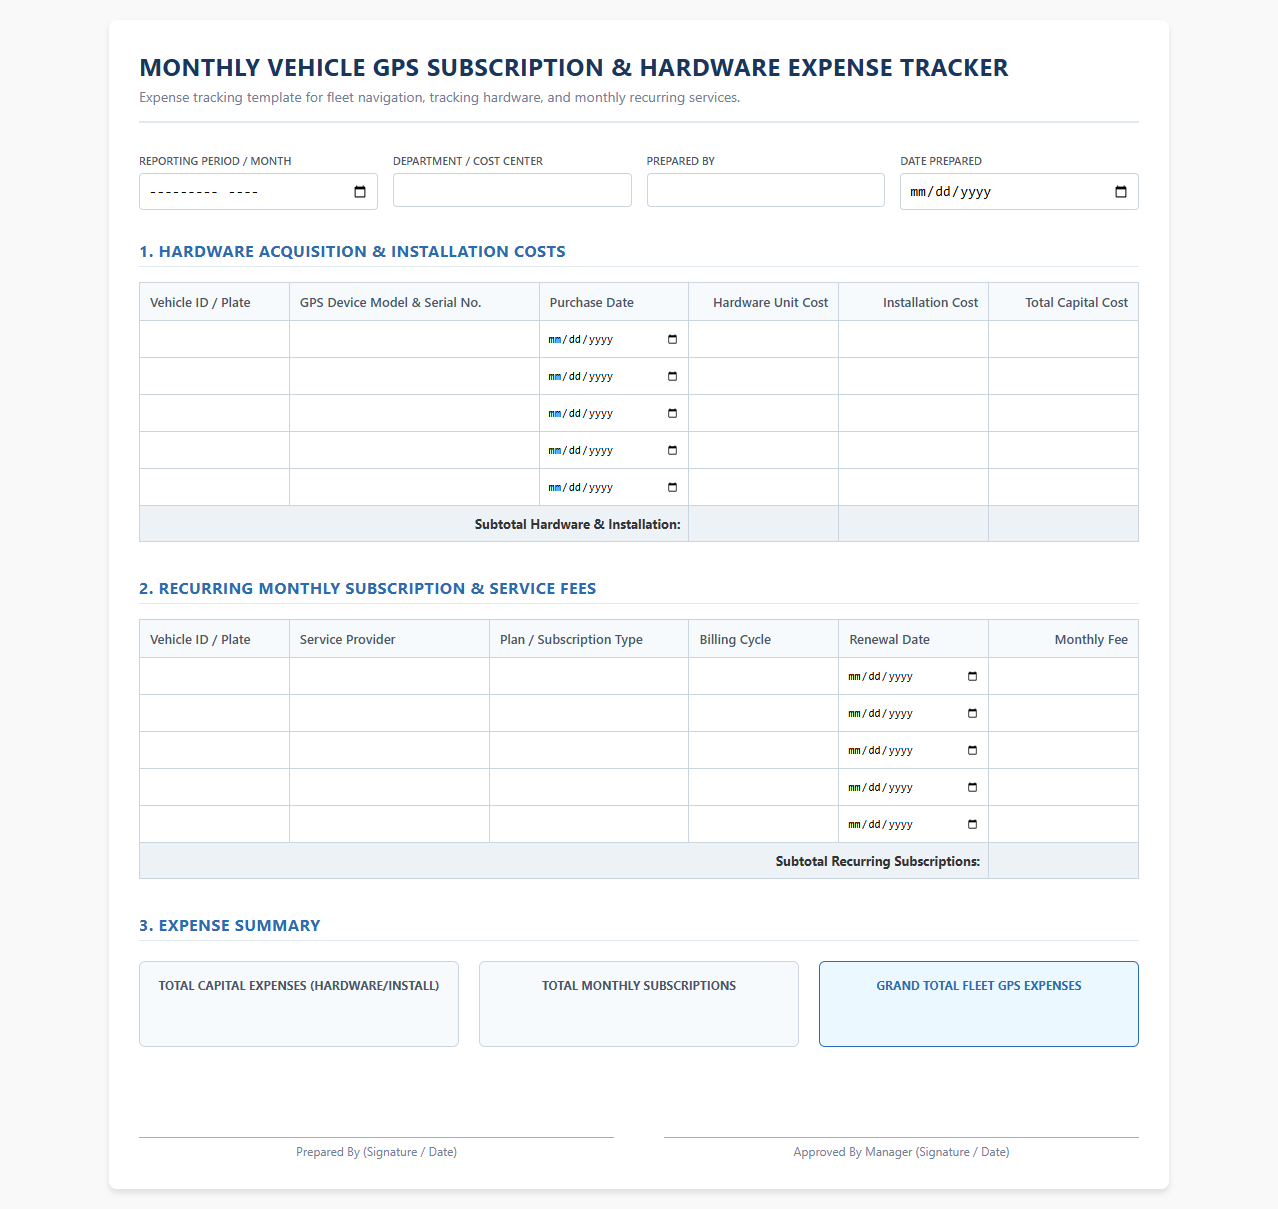Click the Prepared By input field
Screen dimensions: 1278x1209
point(766,190)
